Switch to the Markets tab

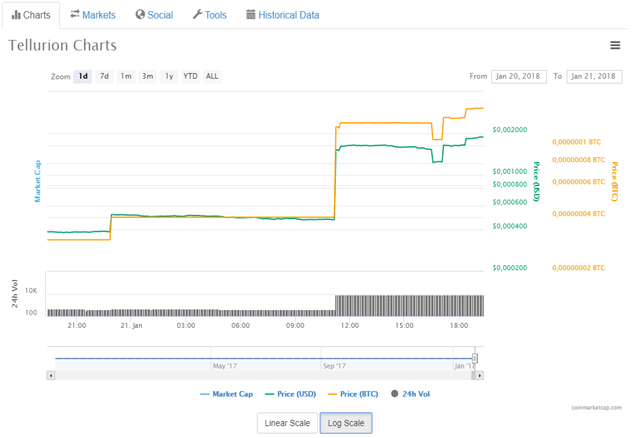93,15
